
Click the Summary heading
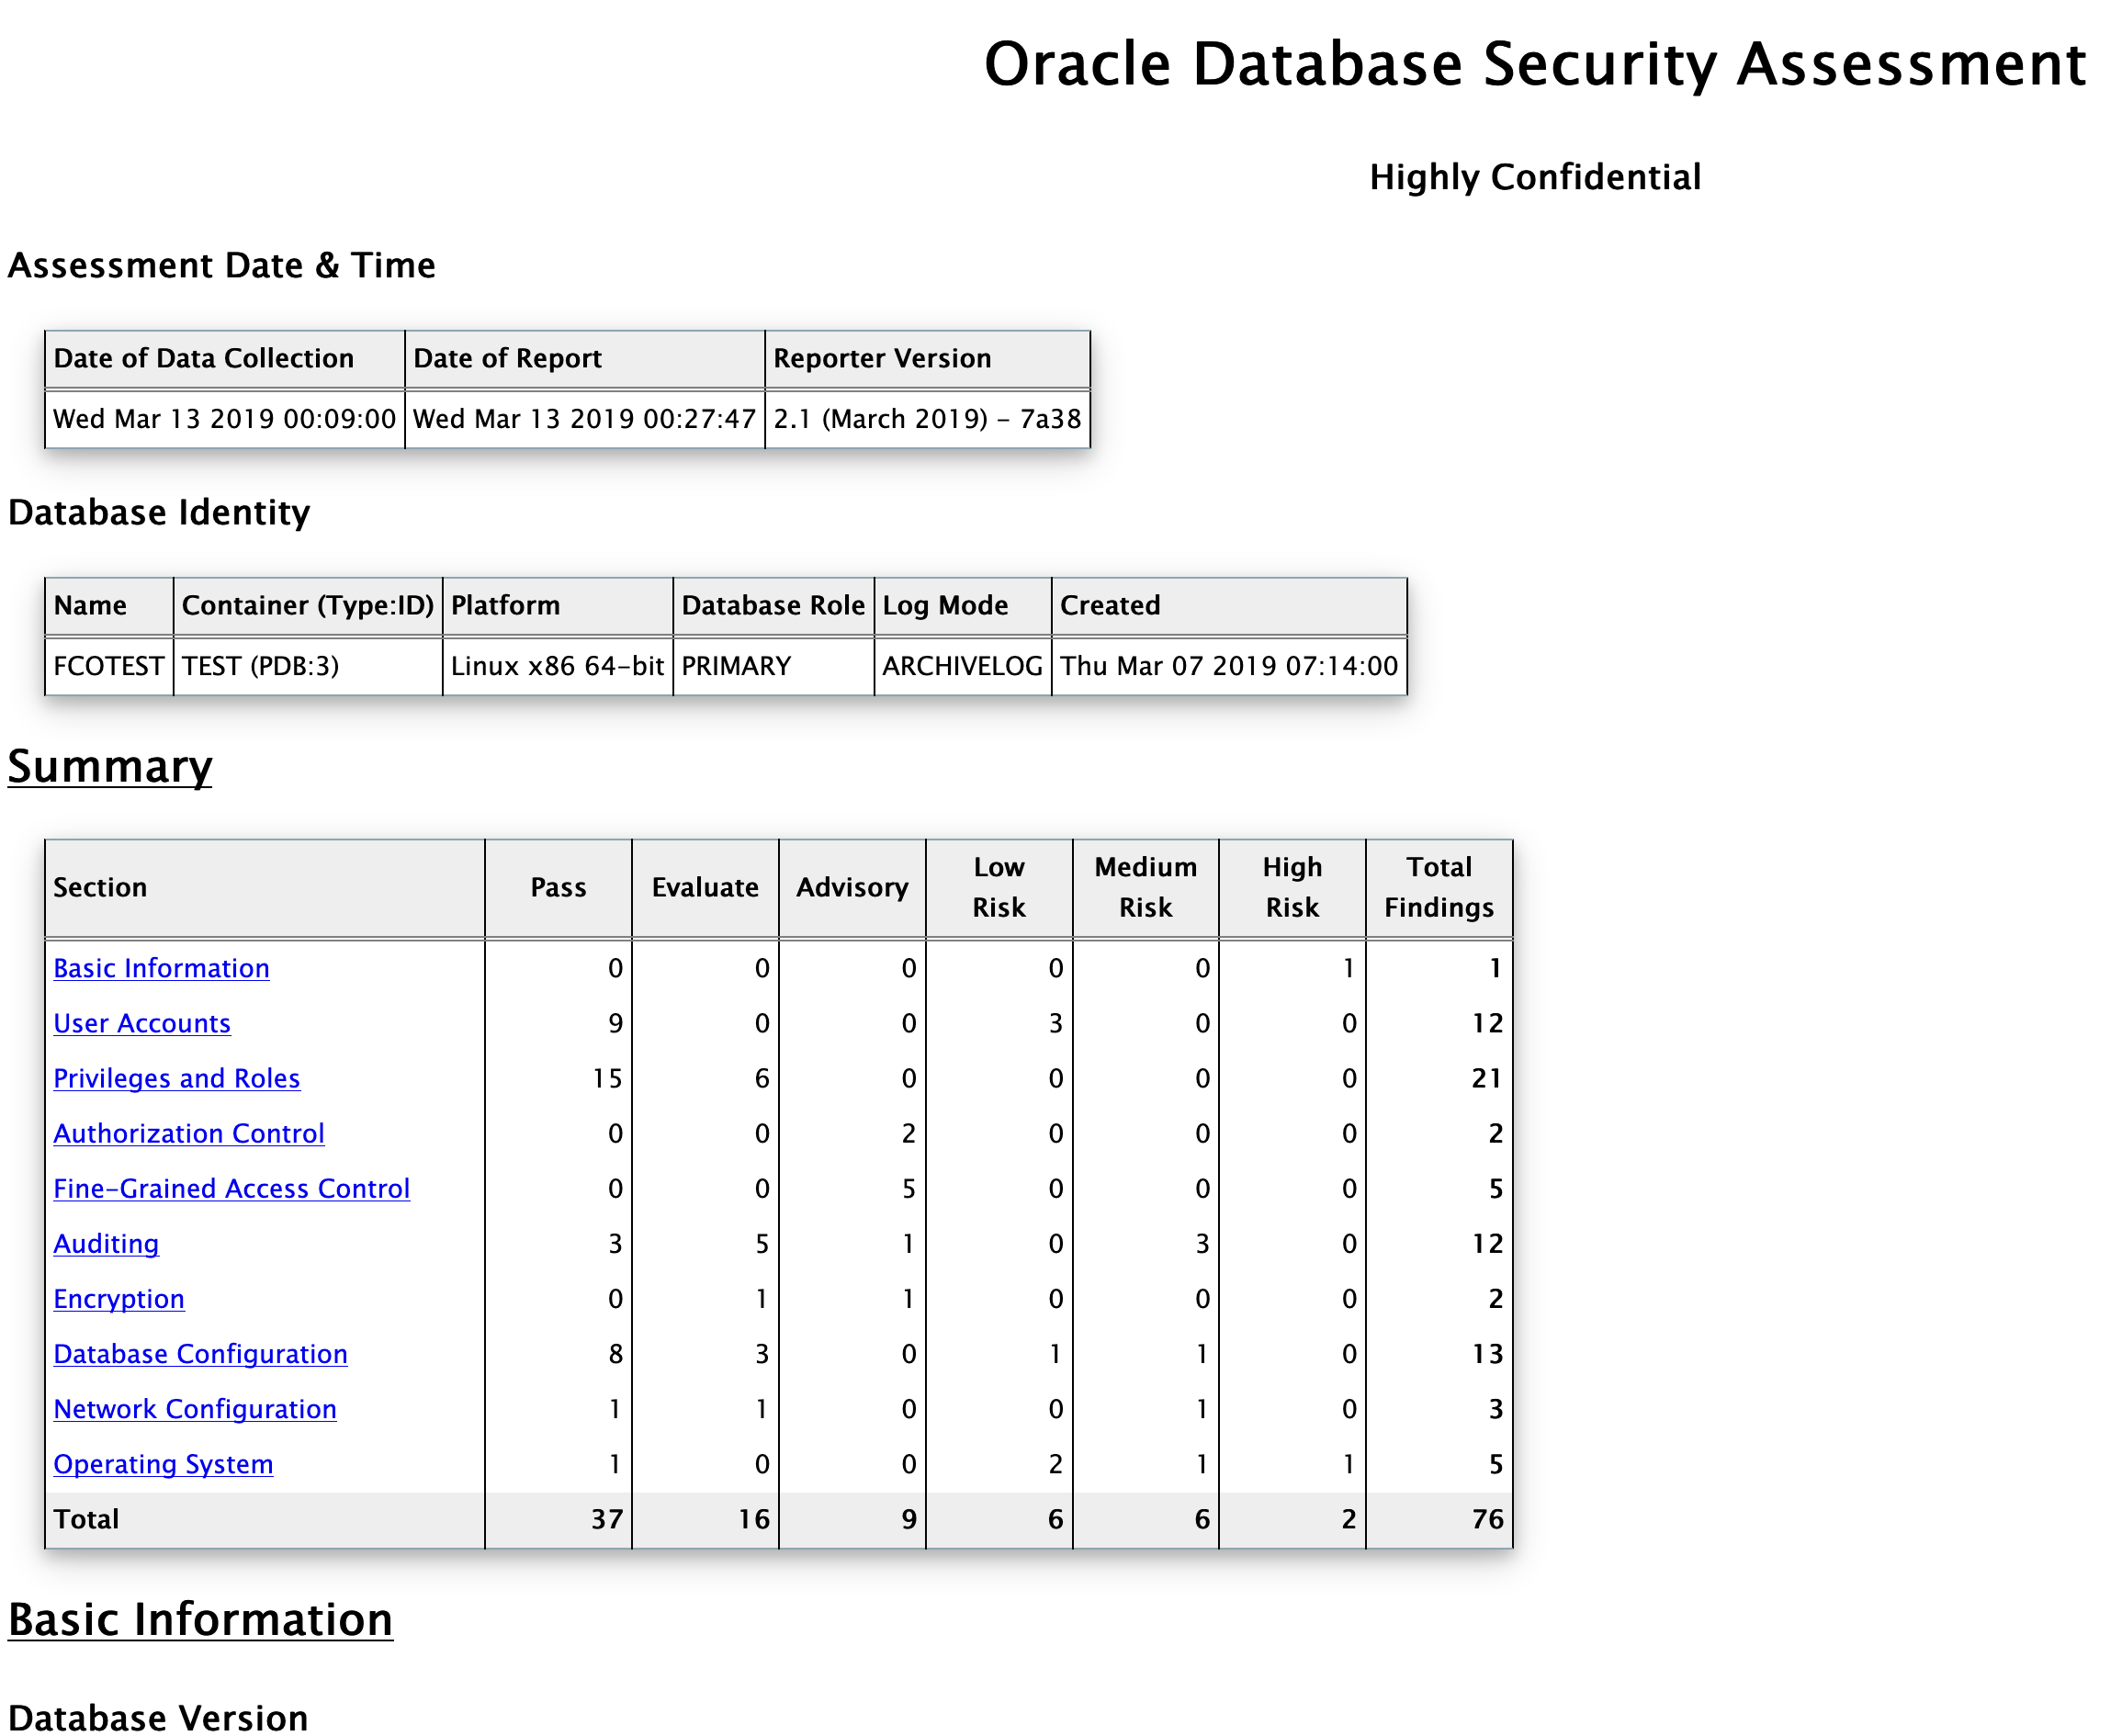coord(110,766)
